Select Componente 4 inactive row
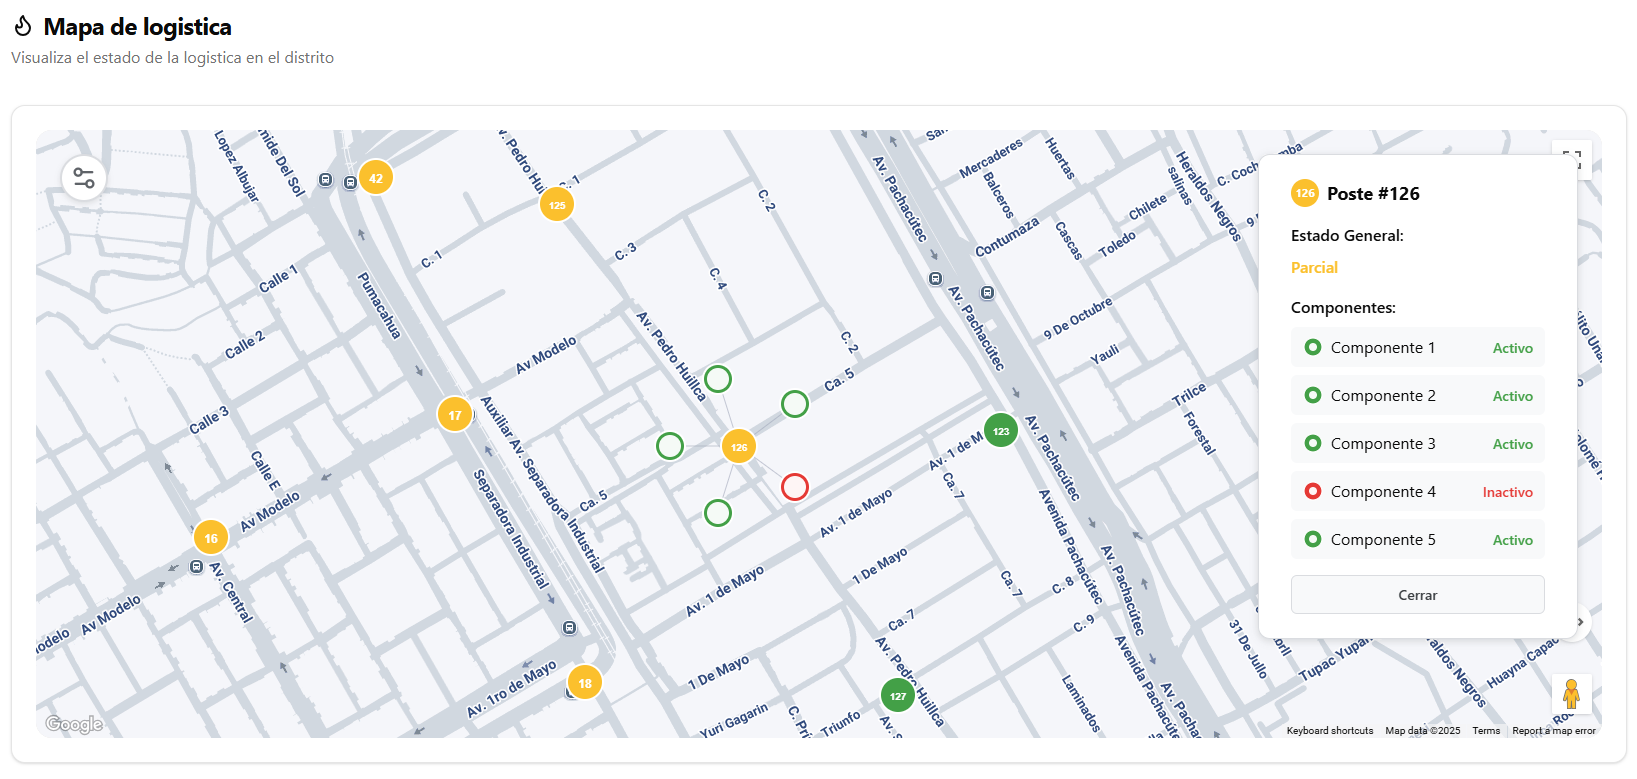The height and width of the screenshot is (779, 1637). 1417,492
